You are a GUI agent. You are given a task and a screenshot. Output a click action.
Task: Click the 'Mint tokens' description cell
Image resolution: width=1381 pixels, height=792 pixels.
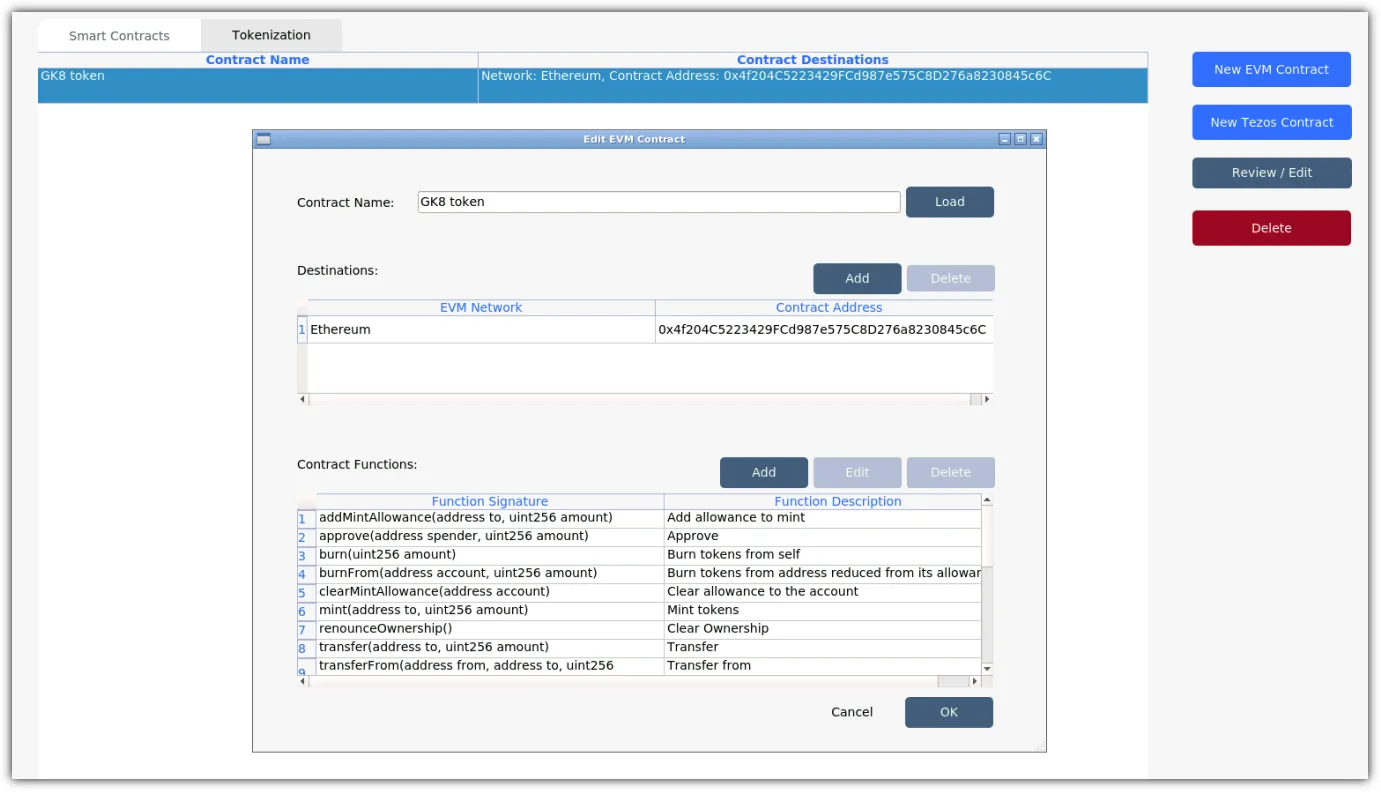pyautogui.click(x=822, y=610)
